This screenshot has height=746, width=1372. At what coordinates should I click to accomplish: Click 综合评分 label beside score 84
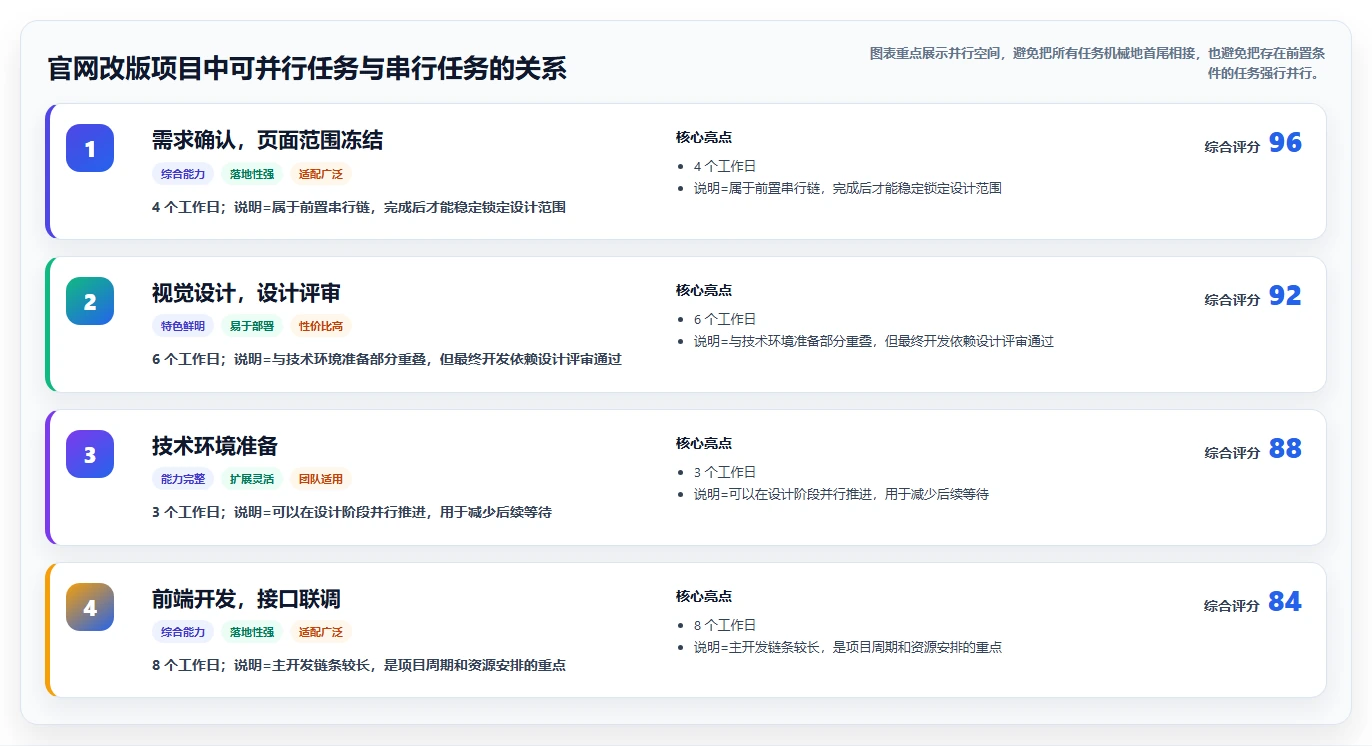(x=1232, y=606)
